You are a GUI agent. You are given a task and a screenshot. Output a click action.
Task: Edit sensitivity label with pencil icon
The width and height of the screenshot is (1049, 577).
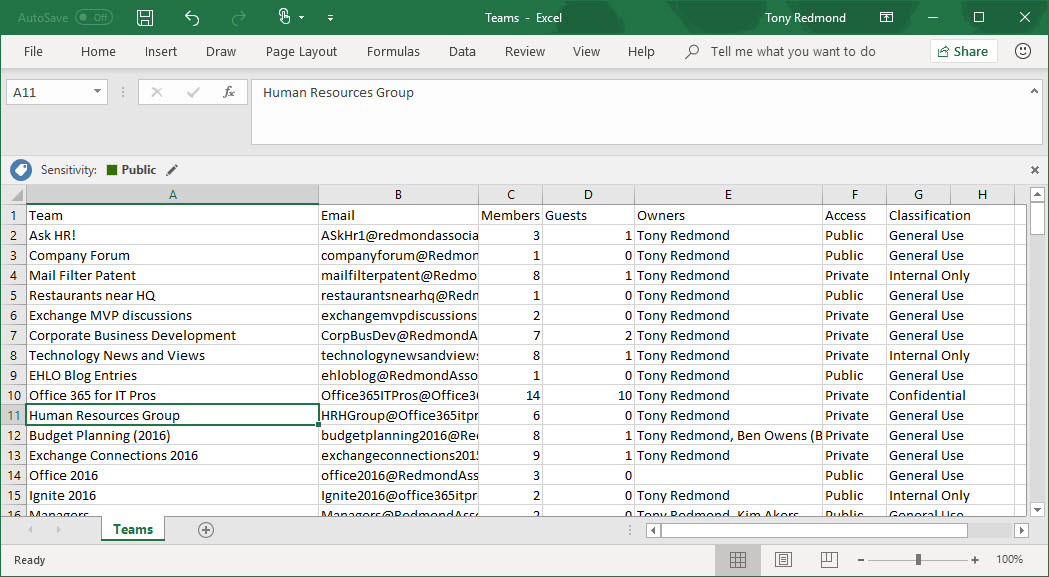coord(172,170)
